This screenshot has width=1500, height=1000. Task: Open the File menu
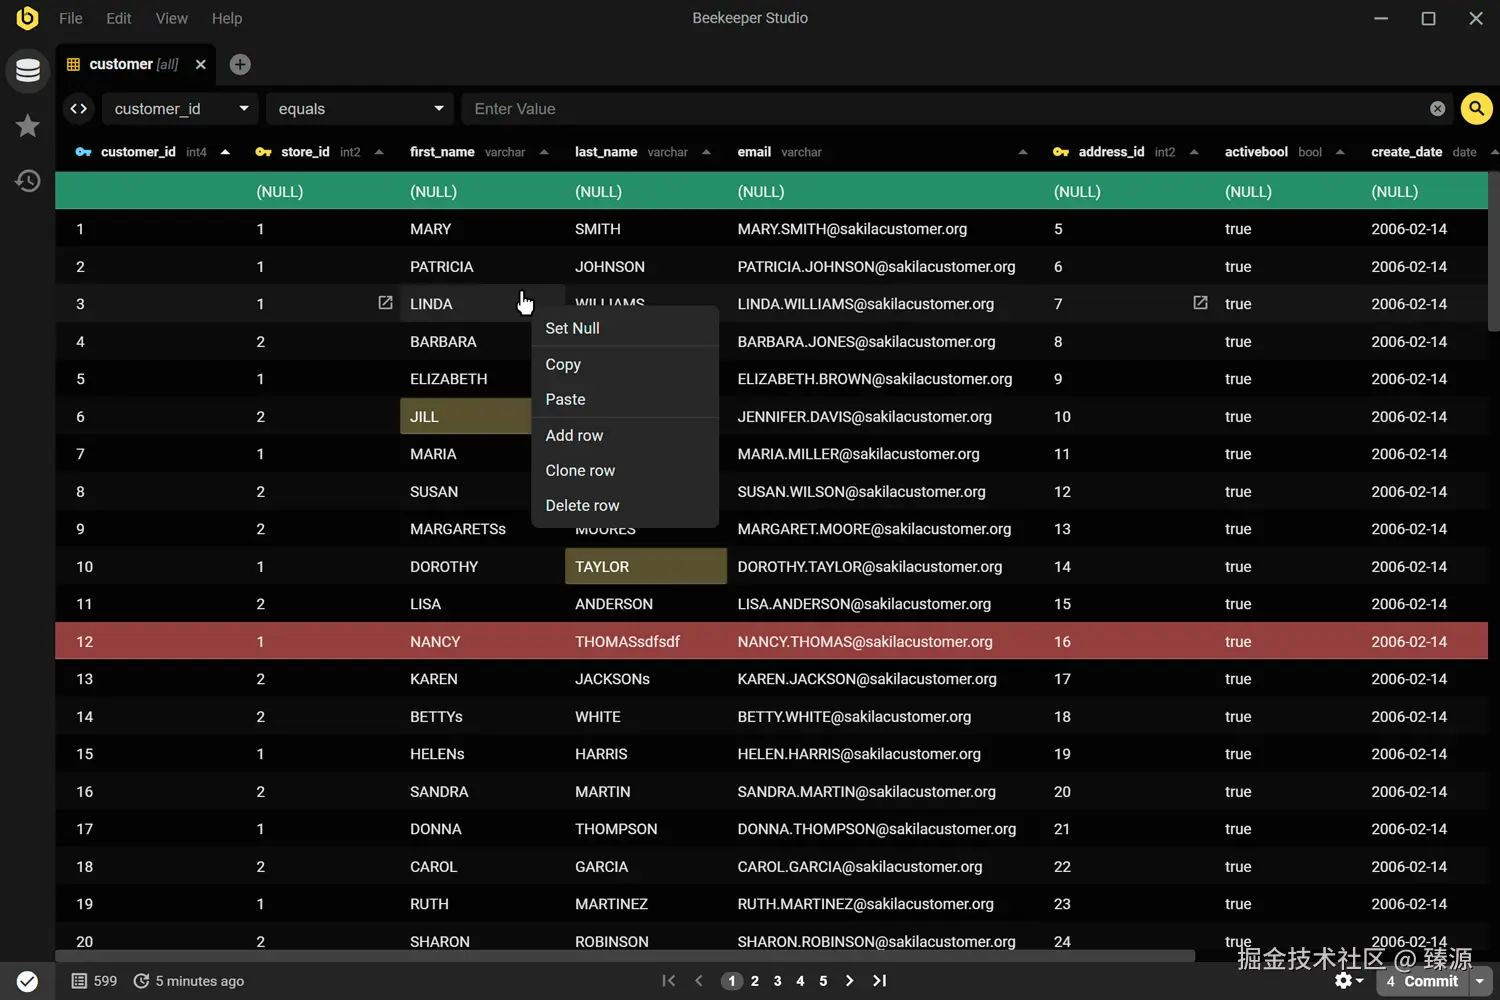point(71,18)
